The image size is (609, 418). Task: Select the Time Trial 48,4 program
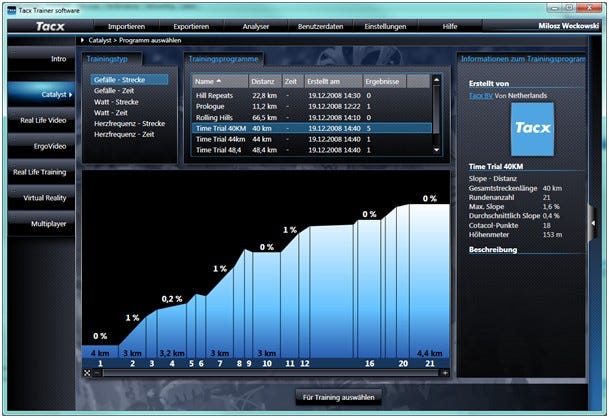(312, 150)
